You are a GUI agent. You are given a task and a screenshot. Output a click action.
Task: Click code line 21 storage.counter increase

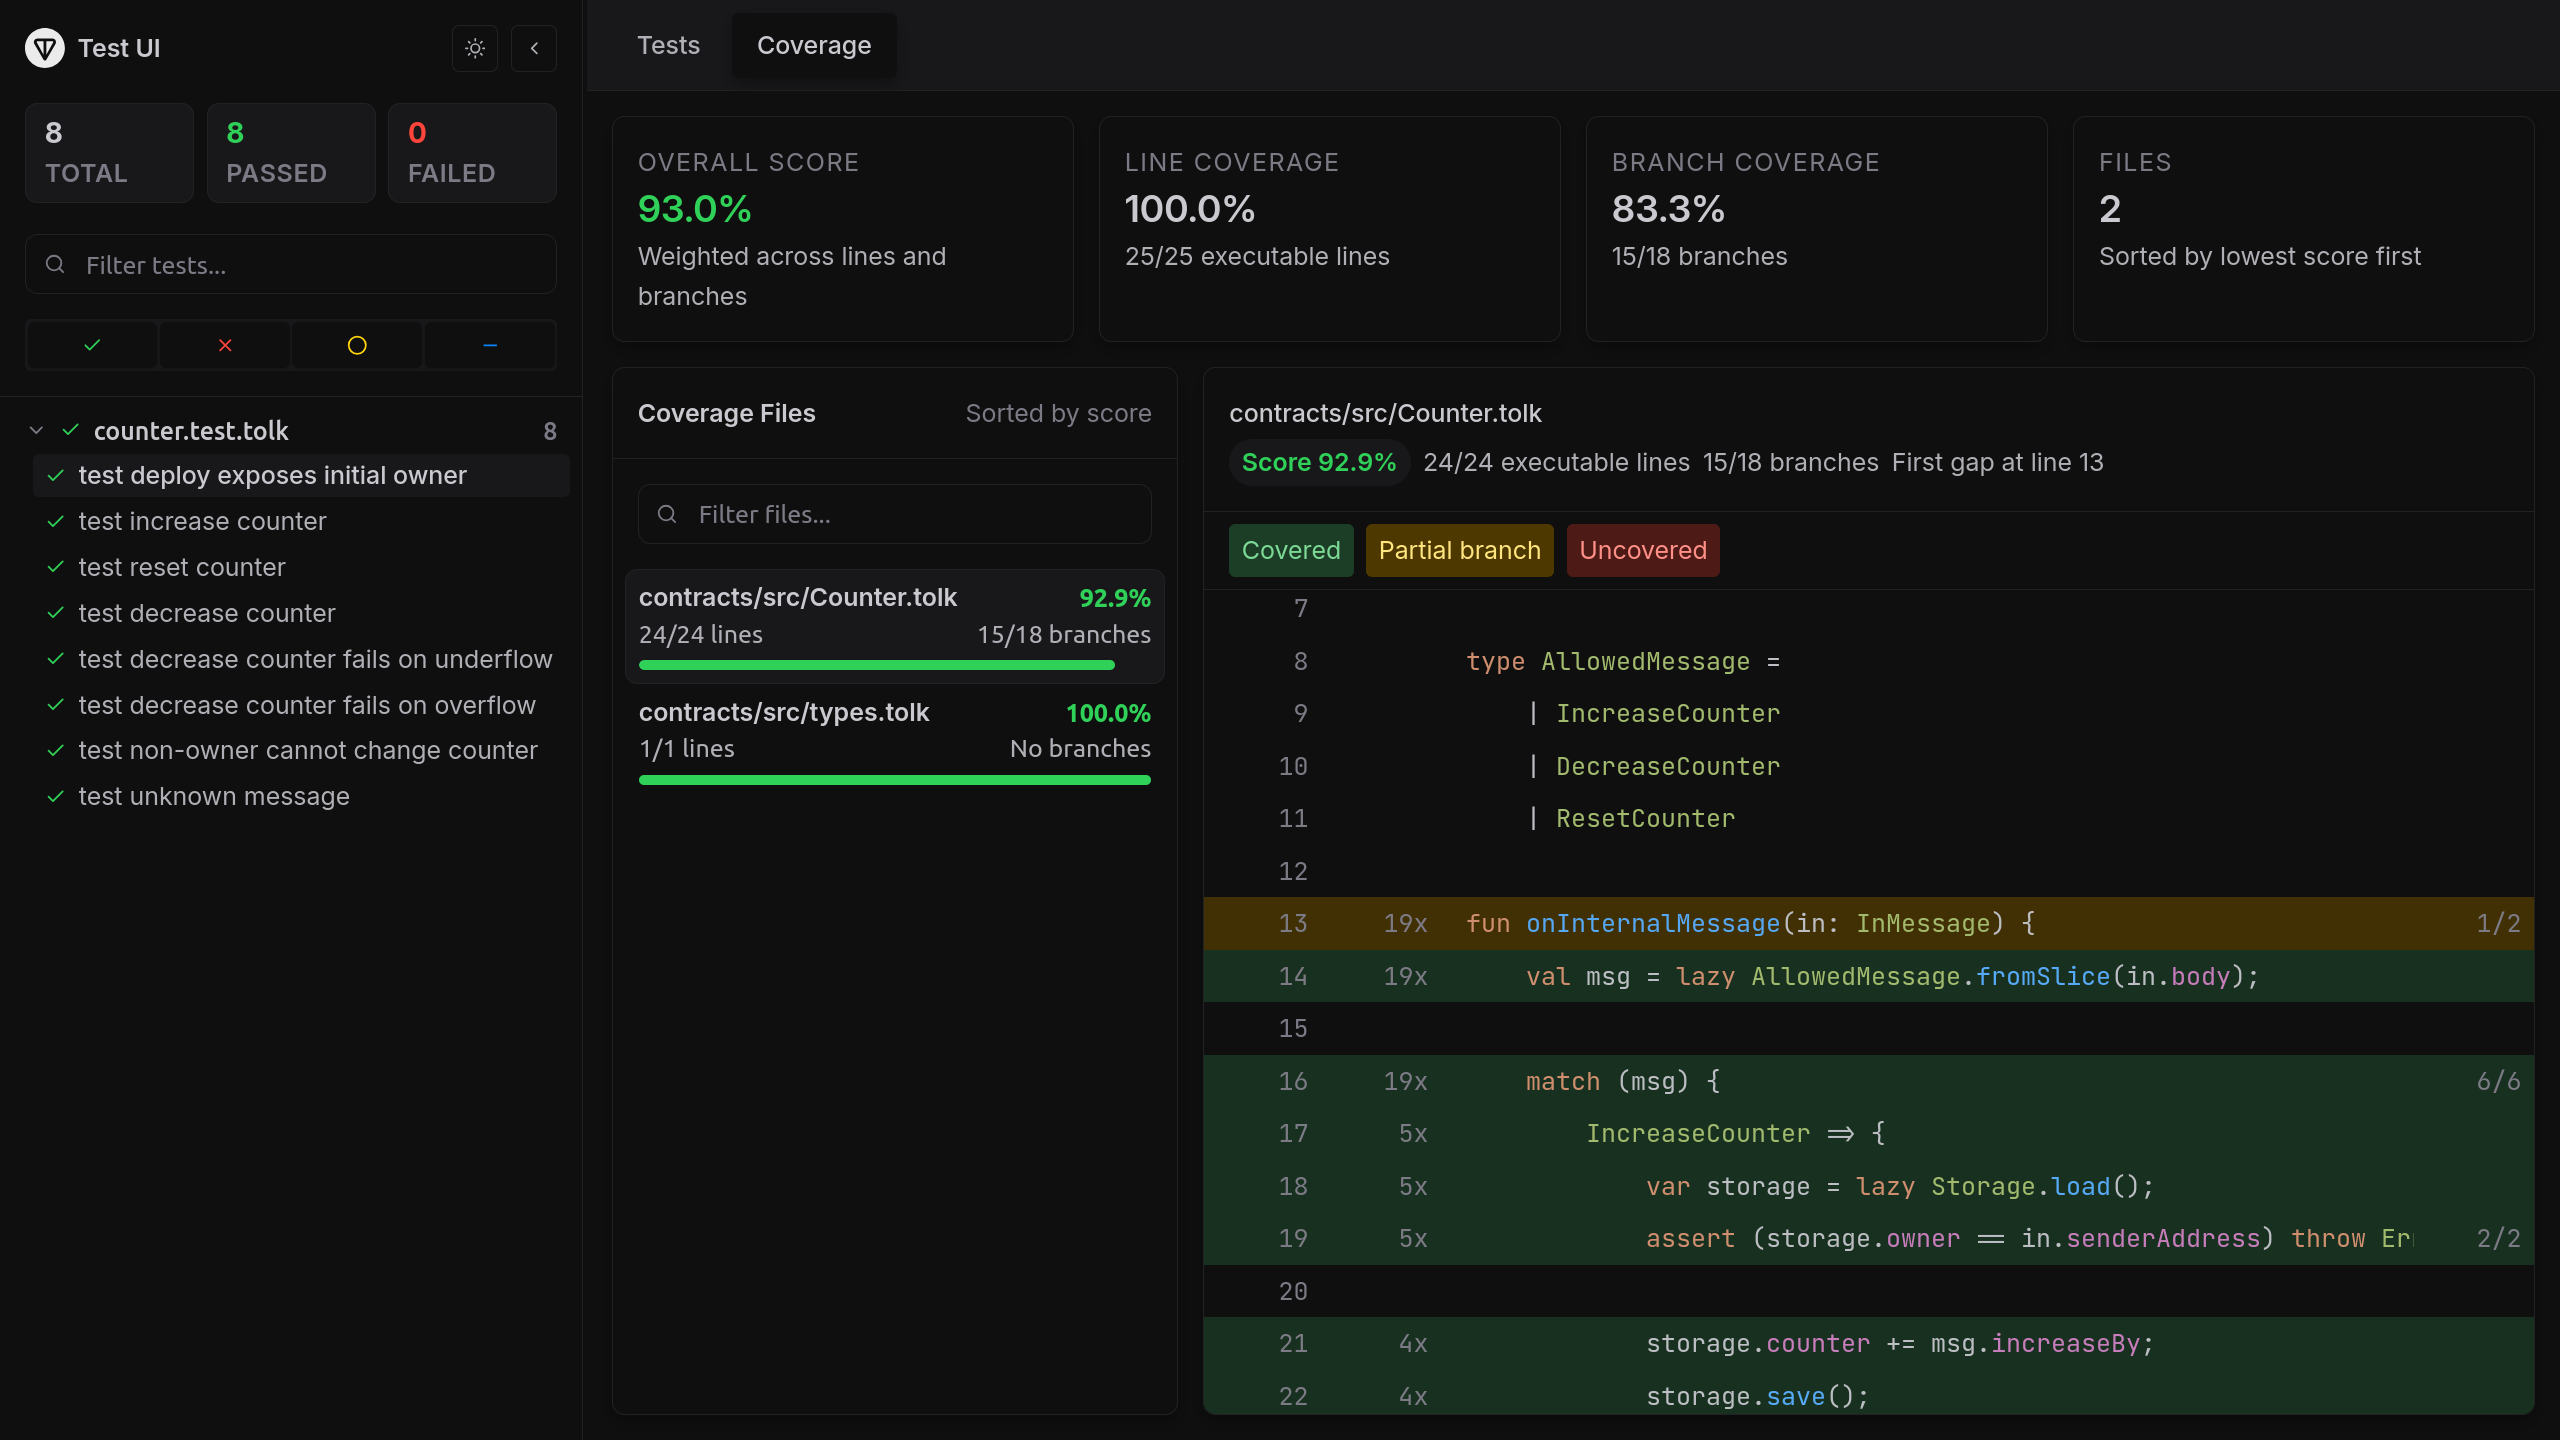pos(1869,1344)
